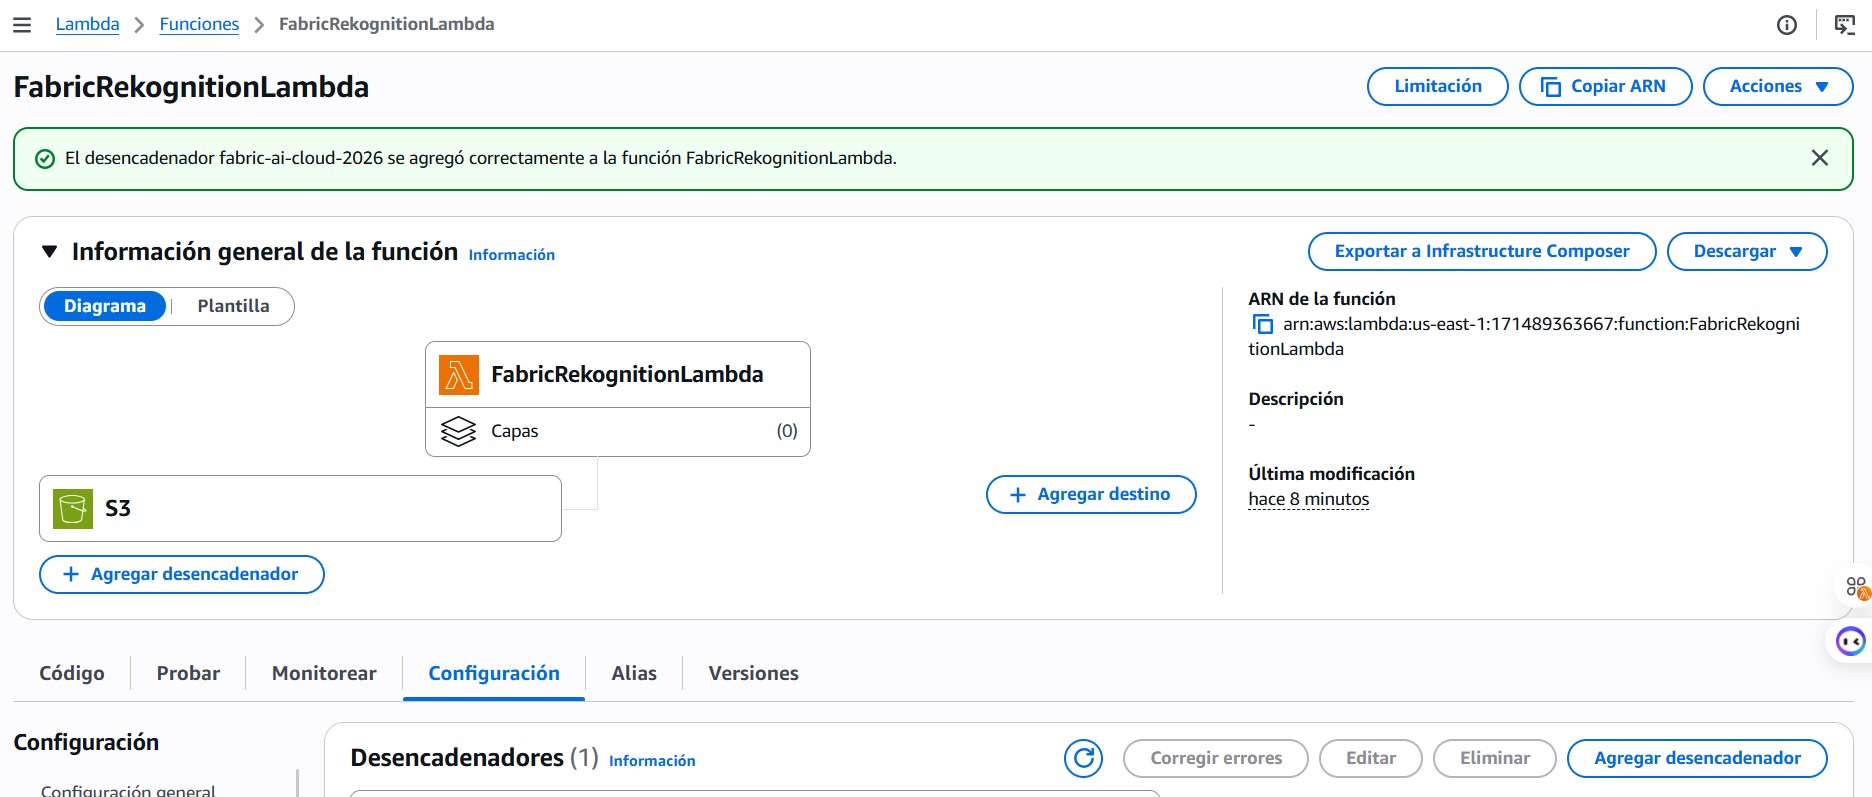Image resolution: width=1872 pixels, height=797 pixels.
Task: Open the Código tab
Action: [72, 673]
